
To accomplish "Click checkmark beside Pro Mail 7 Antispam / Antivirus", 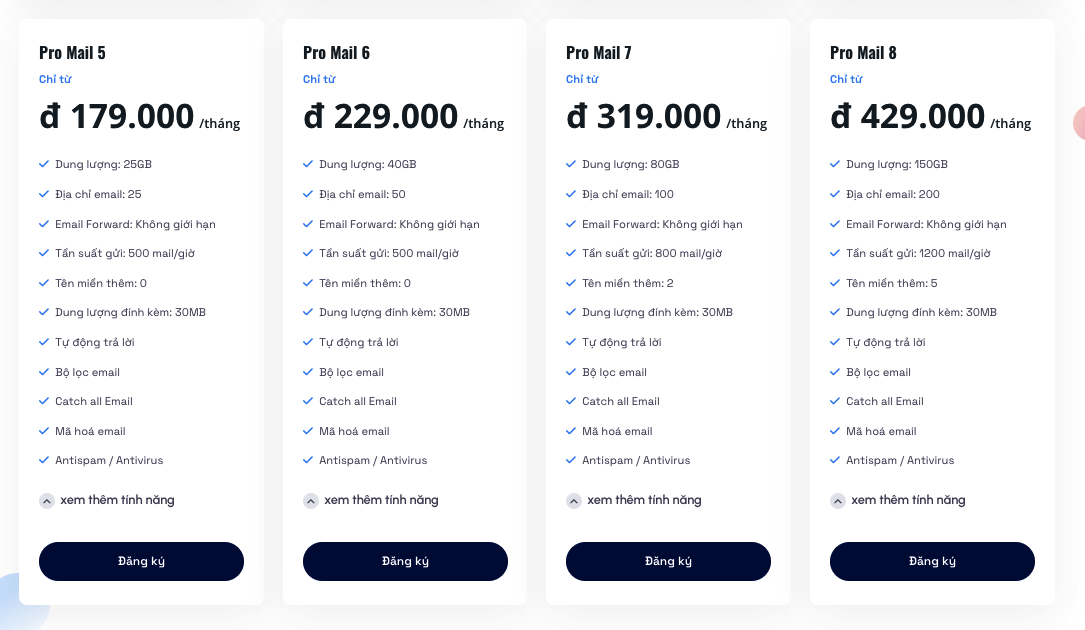I will click(x=571, y=460).
